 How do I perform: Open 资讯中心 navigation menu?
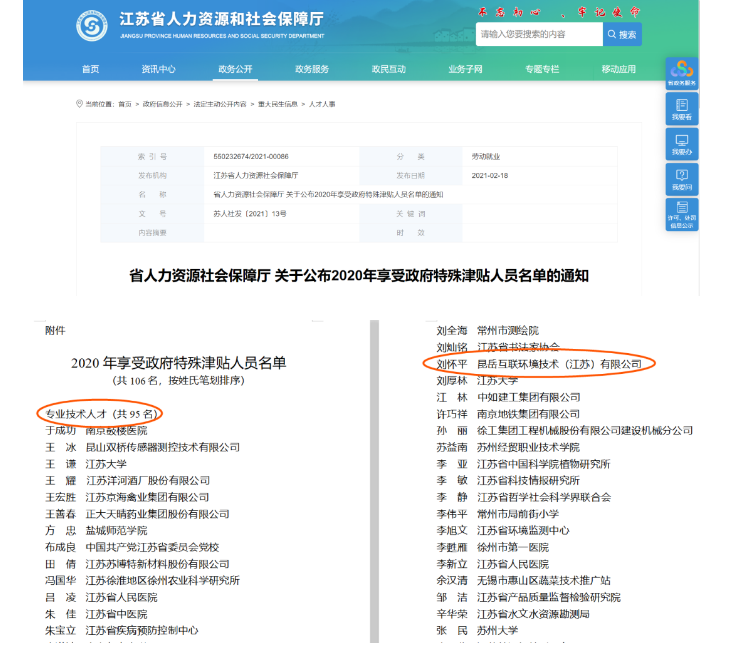coord(158,69)
